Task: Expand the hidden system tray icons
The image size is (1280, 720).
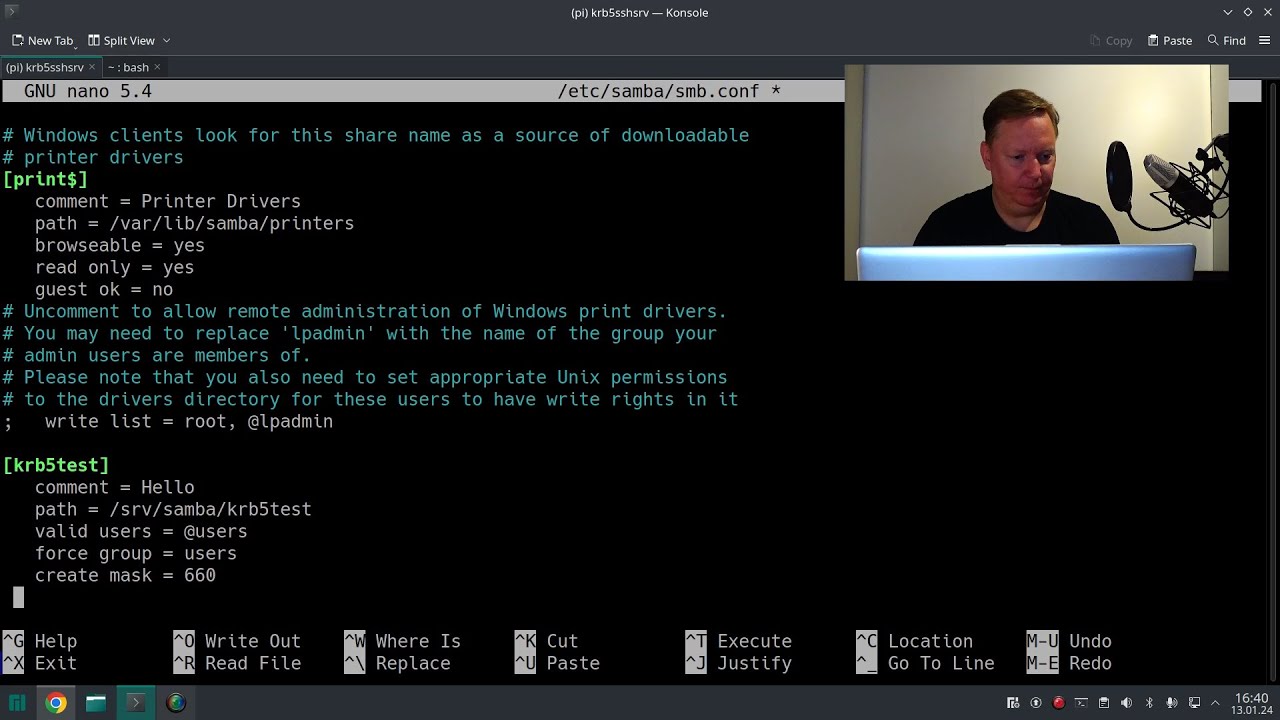Action: pyautogui.click(x=1215, y=703)
